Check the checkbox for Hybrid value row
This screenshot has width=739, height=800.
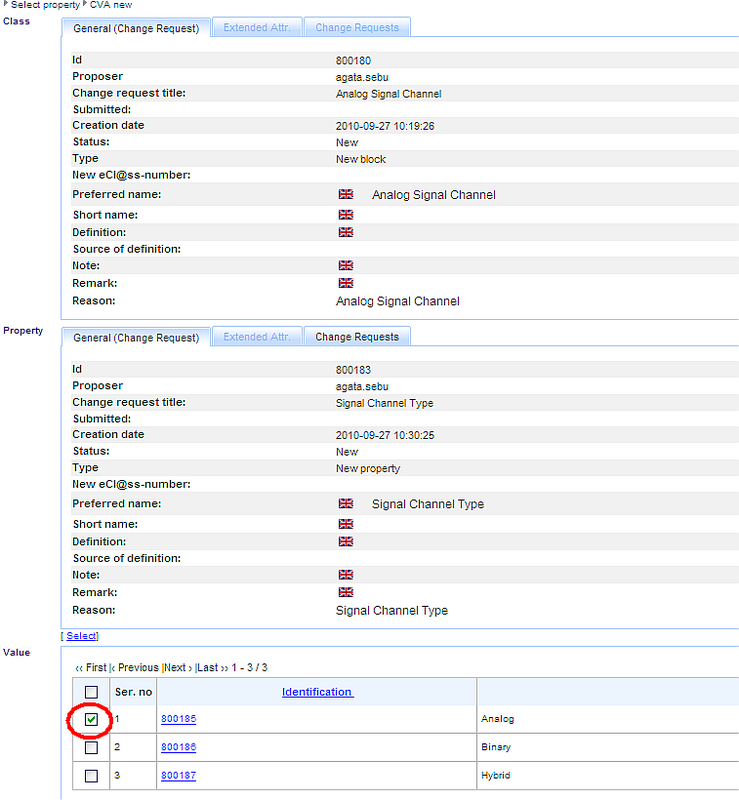[x=91, y=775]
